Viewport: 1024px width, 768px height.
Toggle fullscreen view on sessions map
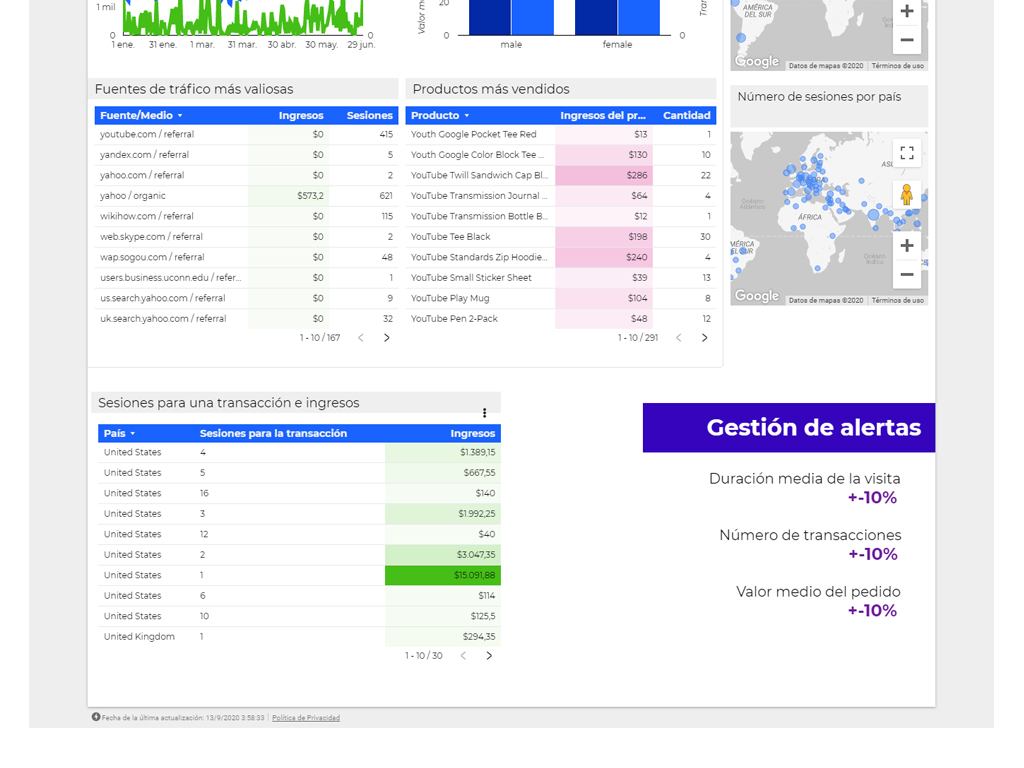point(906,153)
